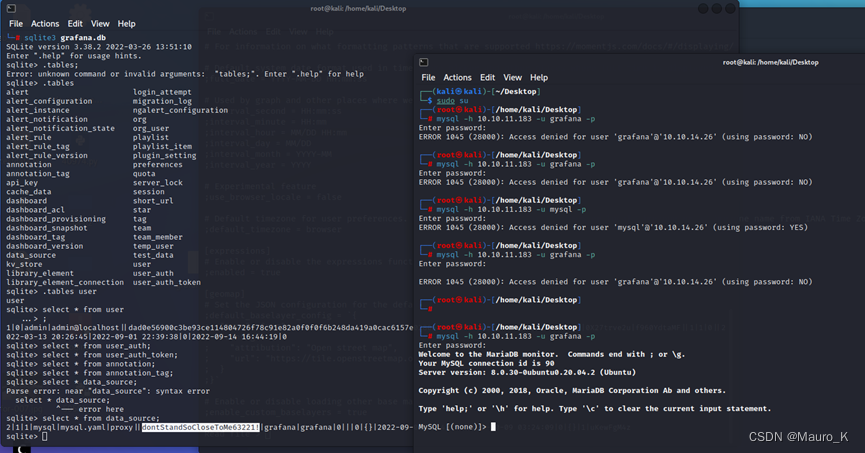Select the temp_user table name
865x453 pixels.
click(x=153, y=246)
